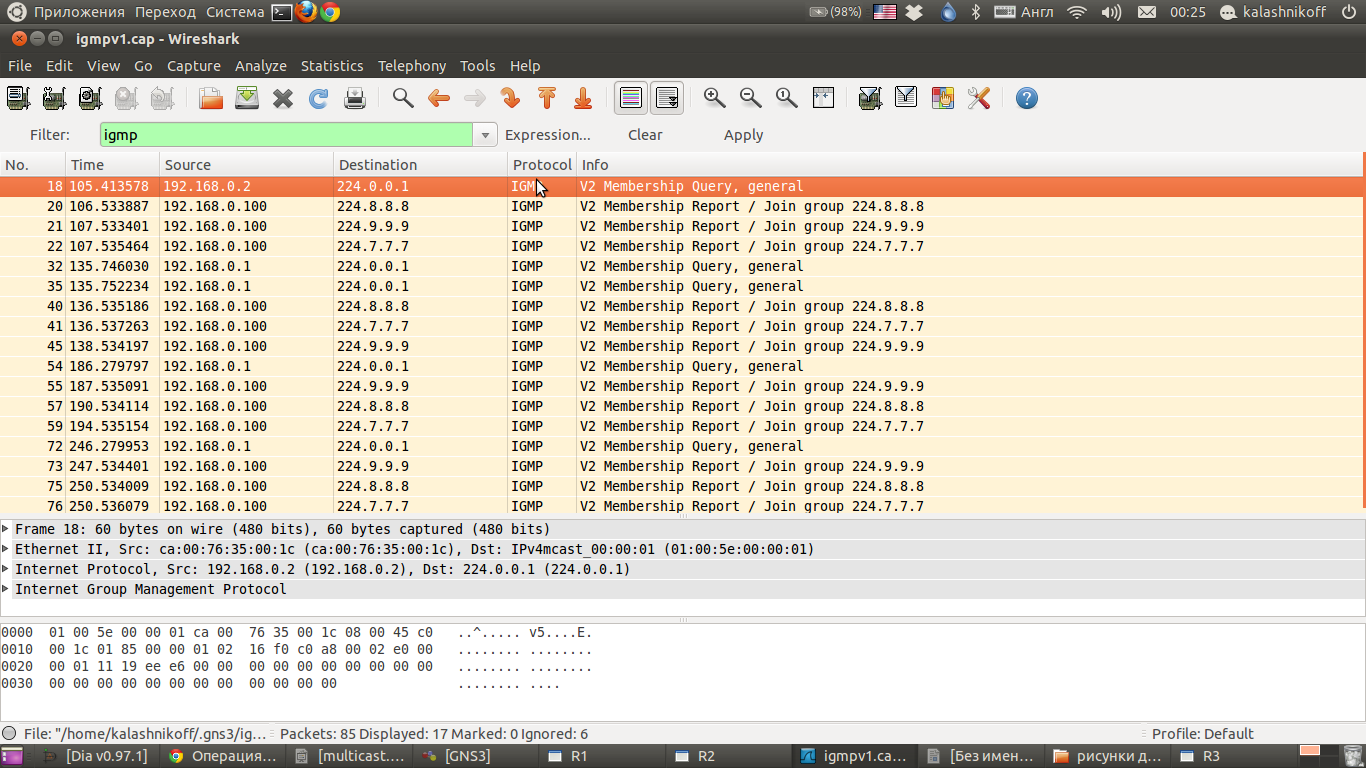1366x768 pixels.
Task: Click the Zoom in icon
Action: pyautogui.click(x=714, y=98)
